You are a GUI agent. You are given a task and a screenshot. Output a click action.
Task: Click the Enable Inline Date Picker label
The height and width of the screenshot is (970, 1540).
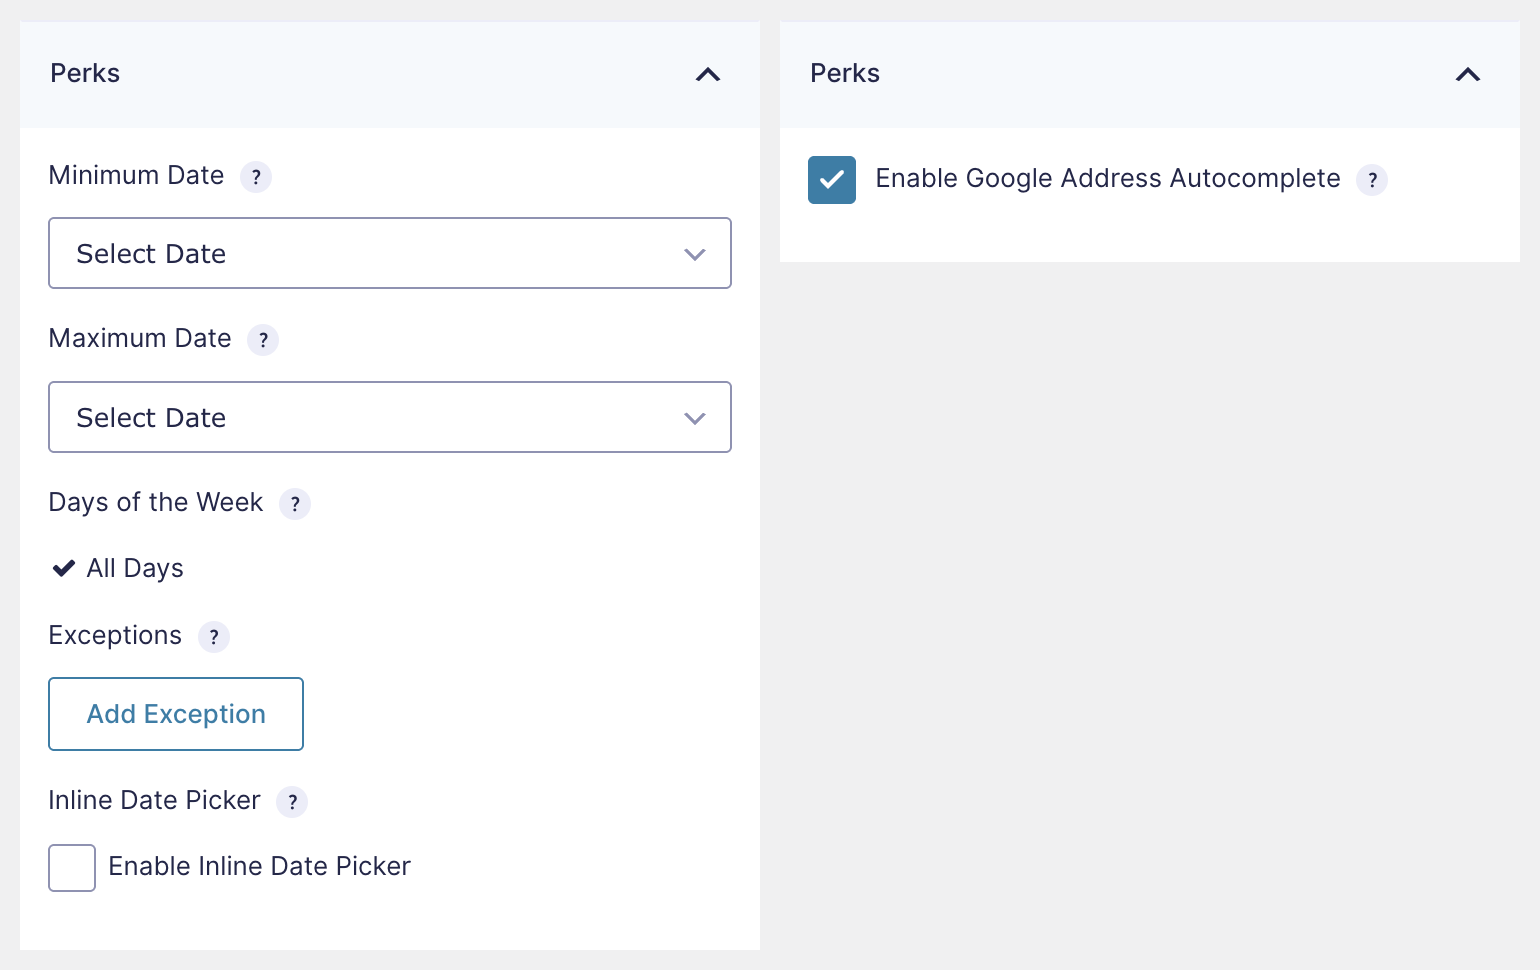(260, 866)
